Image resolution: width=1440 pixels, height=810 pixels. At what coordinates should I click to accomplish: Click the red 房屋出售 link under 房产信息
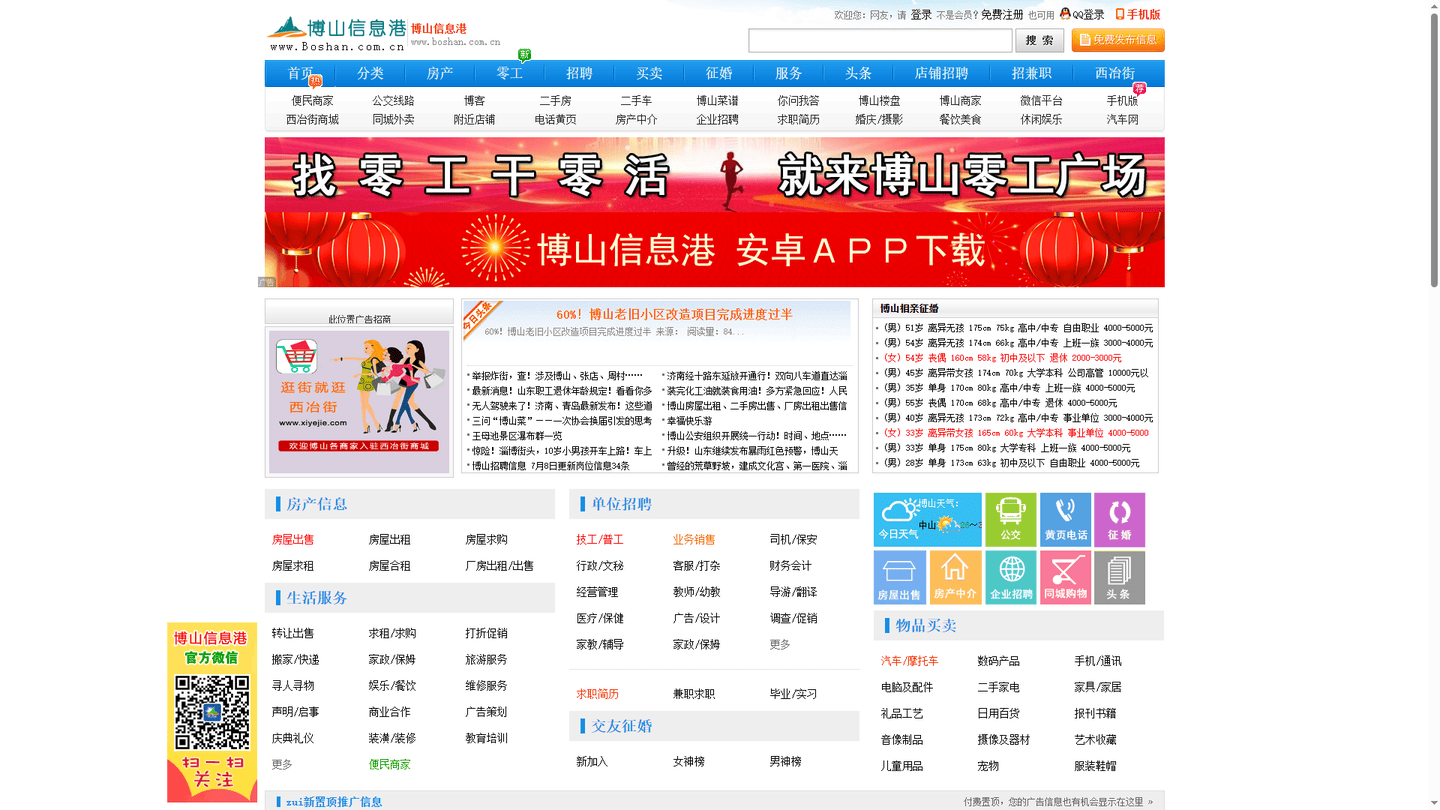(x=293, y=540)
